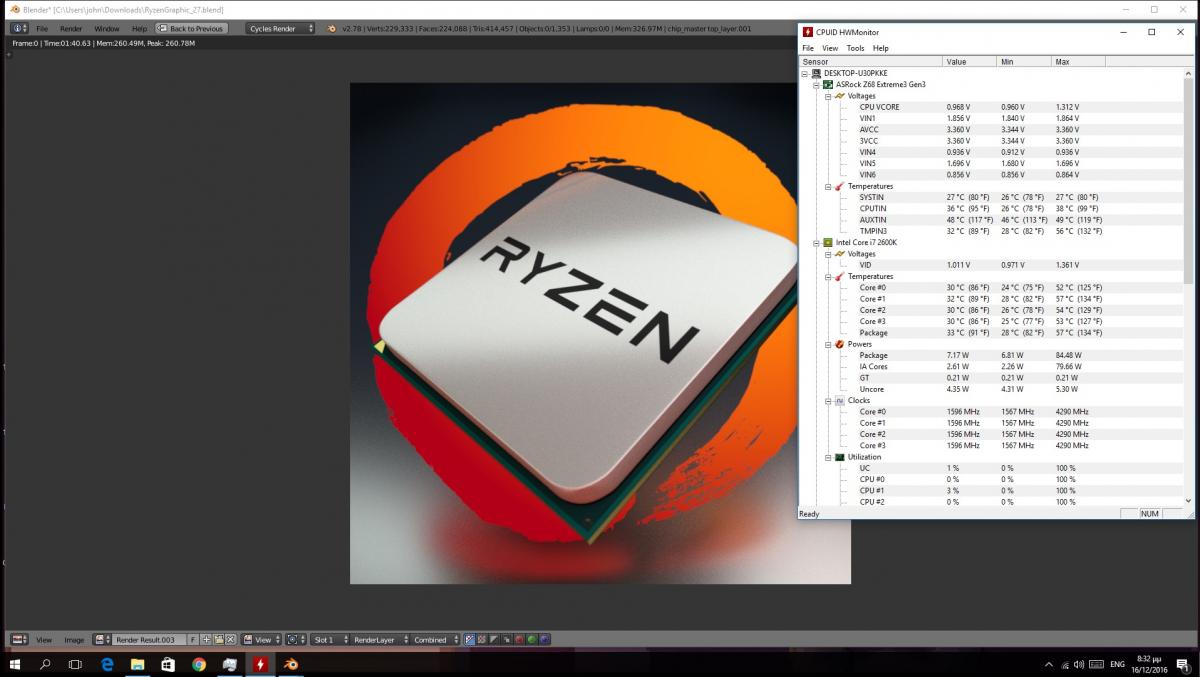Open File Explorer from the taskbar
The height and width of the screenshot is (677, 1200).
(x=137, y=664)
